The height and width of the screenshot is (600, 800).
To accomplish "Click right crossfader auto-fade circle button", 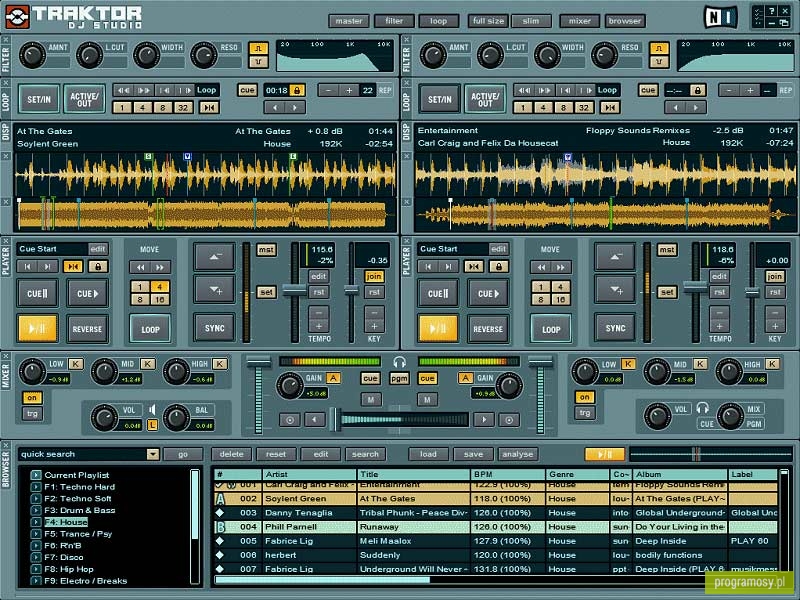I will [509, 420].
